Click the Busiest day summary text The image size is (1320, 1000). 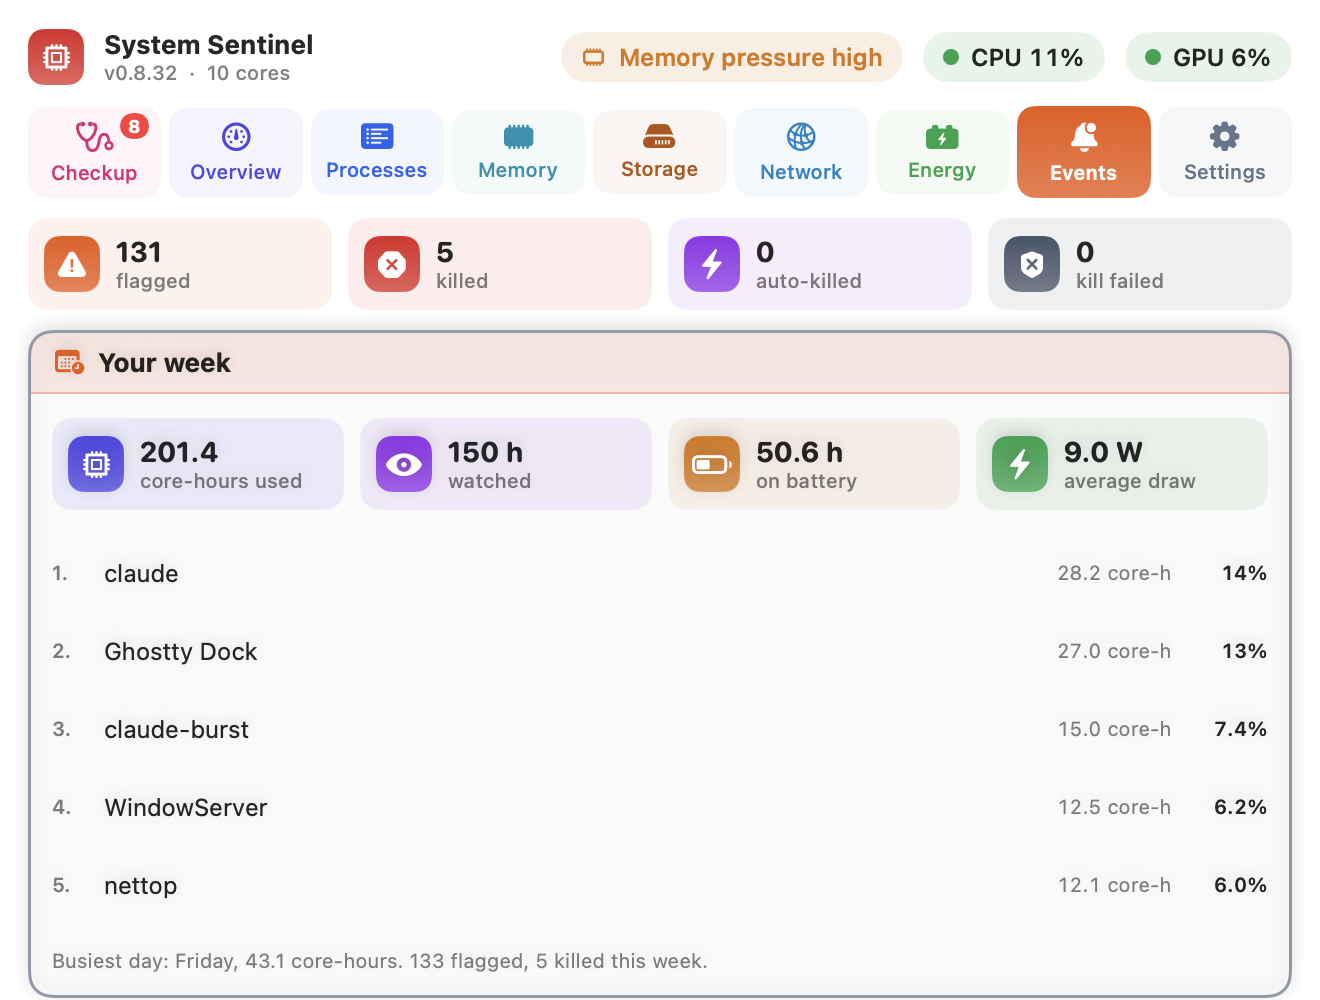click(x=380, y=961)
